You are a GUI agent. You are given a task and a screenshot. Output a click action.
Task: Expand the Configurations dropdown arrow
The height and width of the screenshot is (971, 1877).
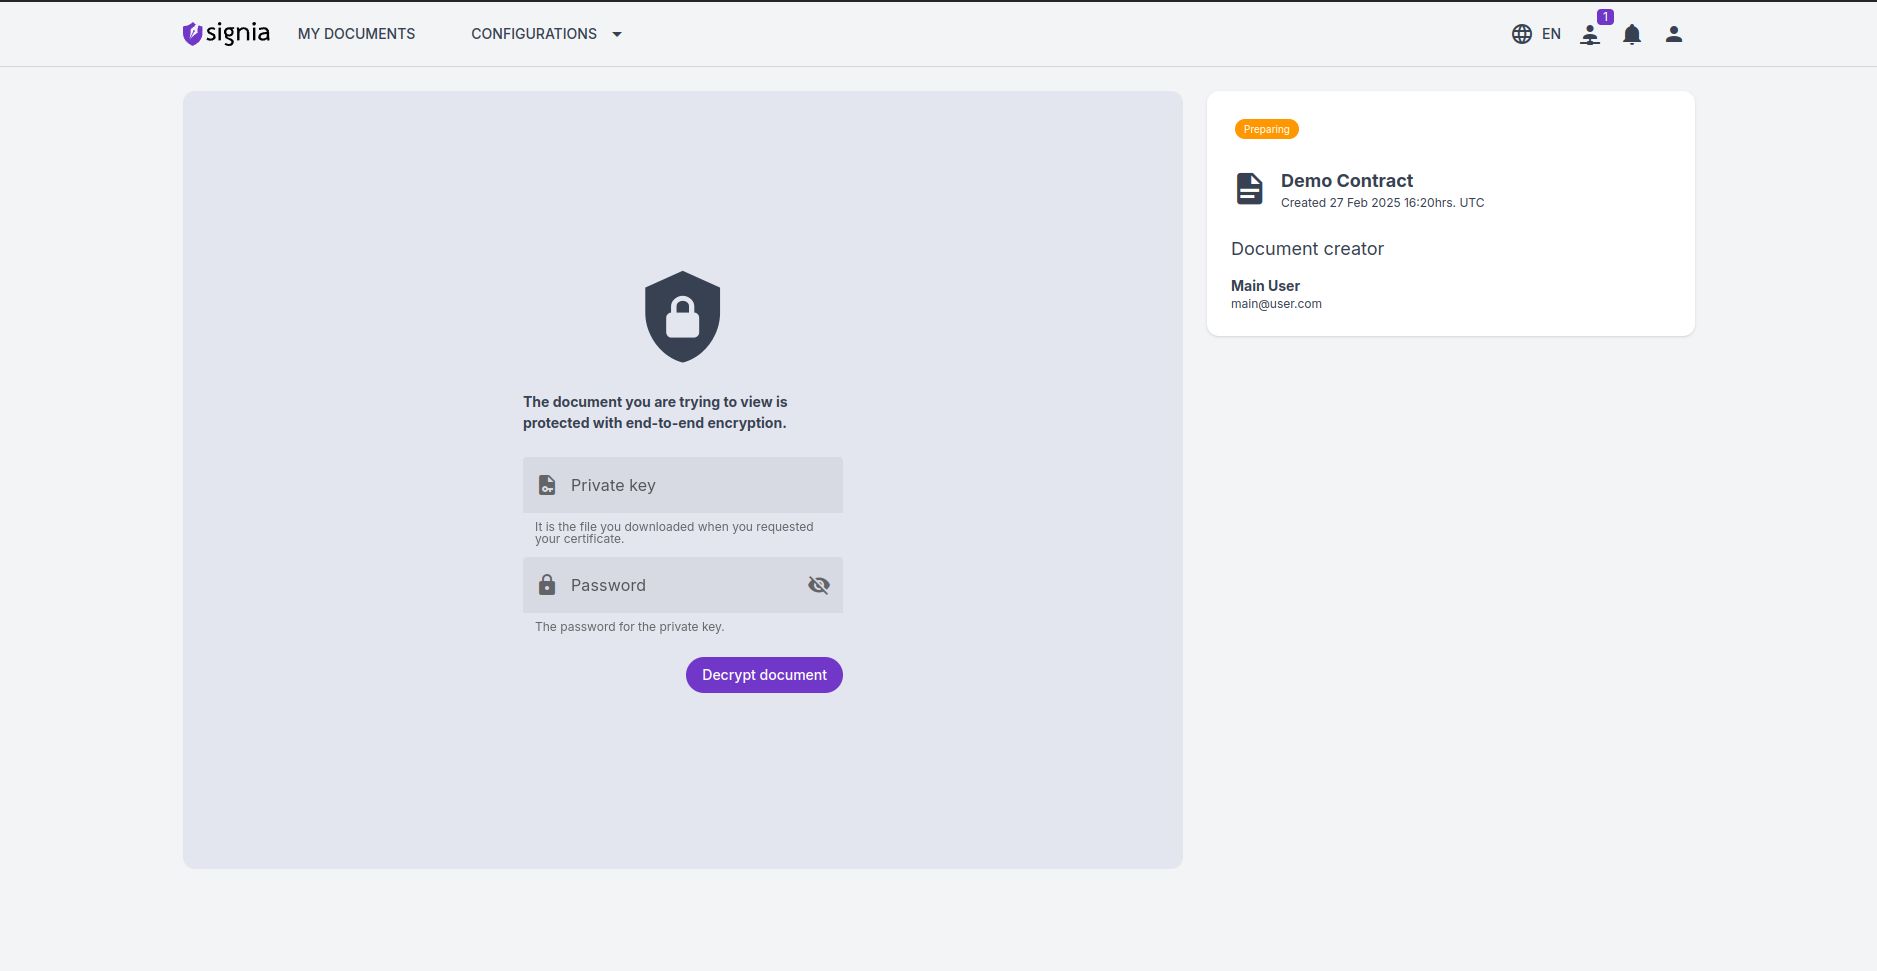pyautogui.click(x=617, y=34)
